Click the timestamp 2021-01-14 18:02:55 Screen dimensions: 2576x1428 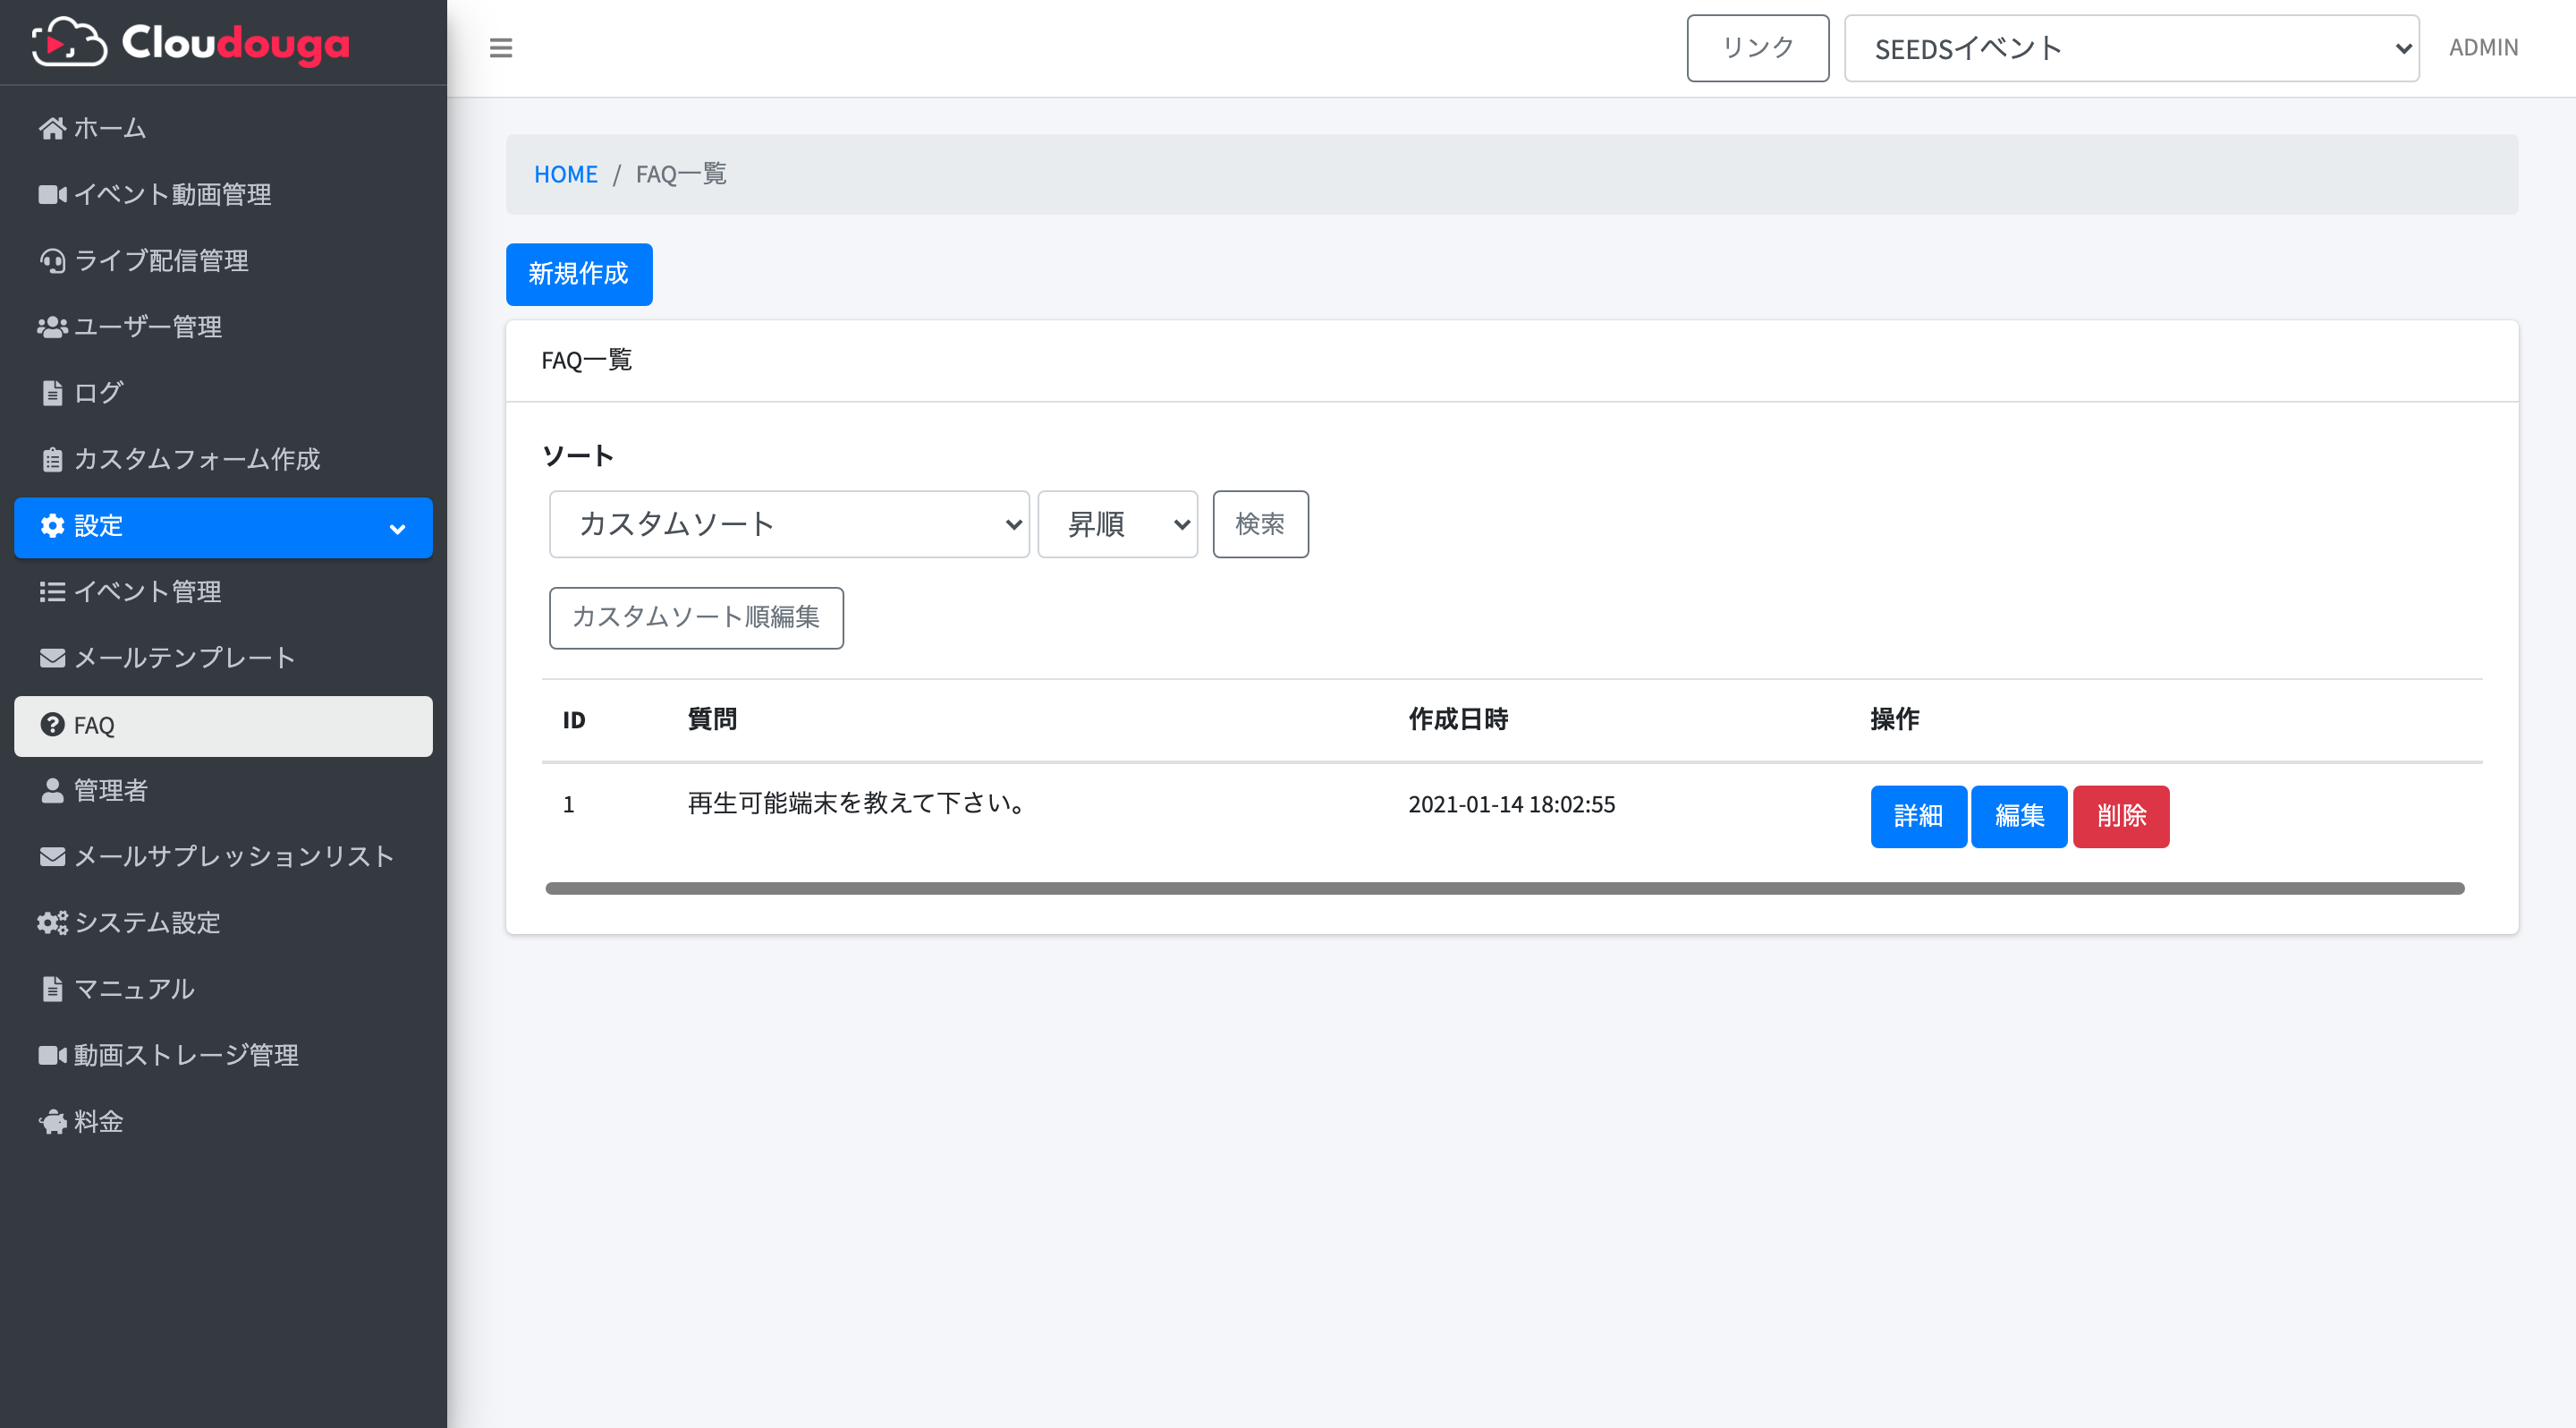[x=1512, y=804]
